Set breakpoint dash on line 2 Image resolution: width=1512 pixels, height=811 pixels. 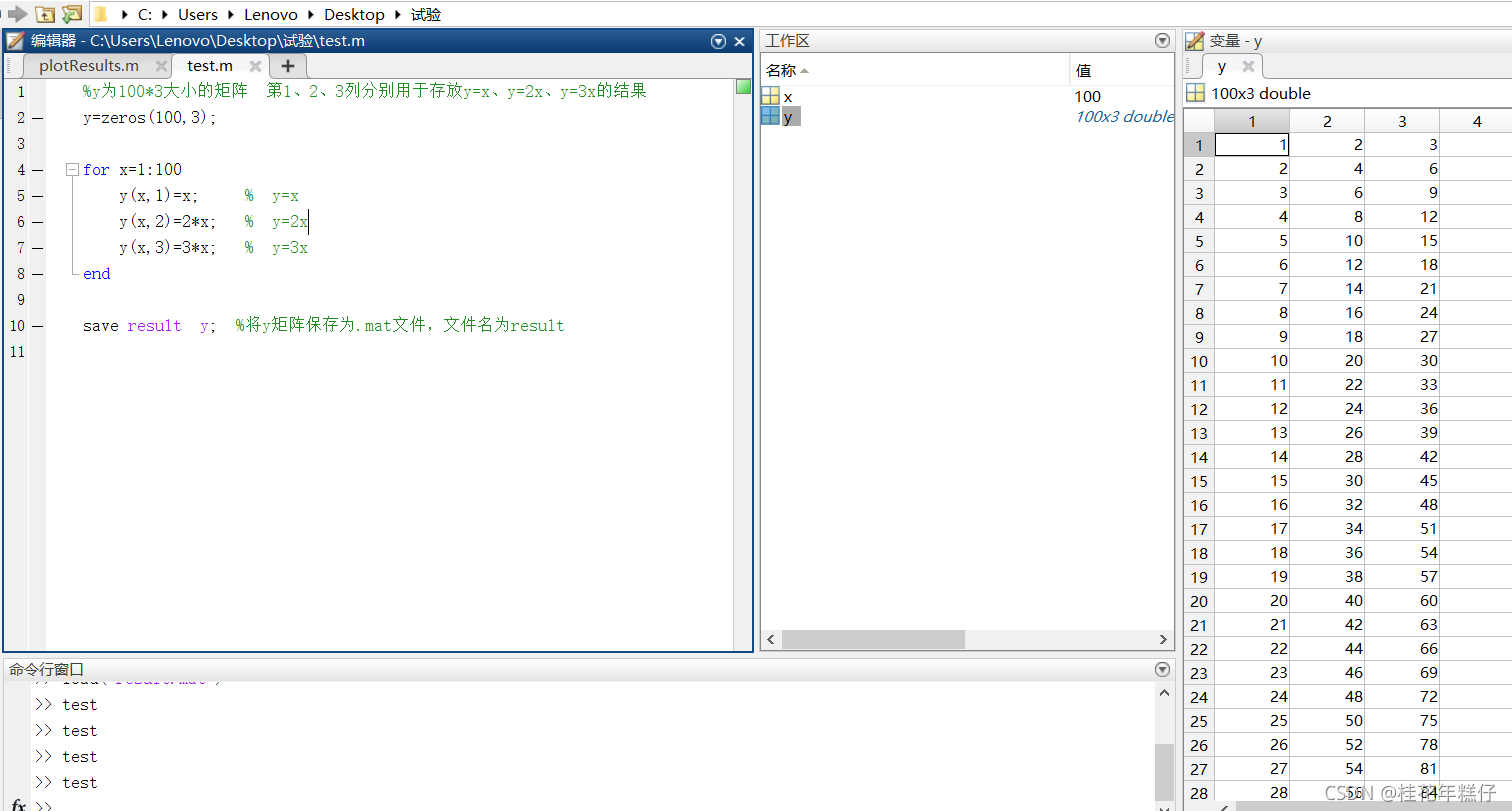(37, 117)
